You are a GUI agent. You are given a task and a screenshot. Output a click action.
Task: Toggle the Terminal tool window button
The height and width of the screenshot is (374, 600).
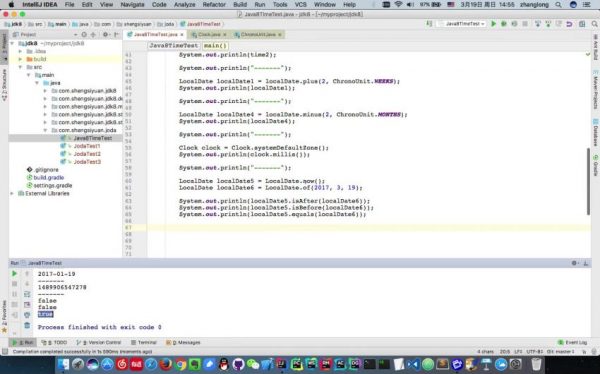pyautogui.click(x=143, y=342)
